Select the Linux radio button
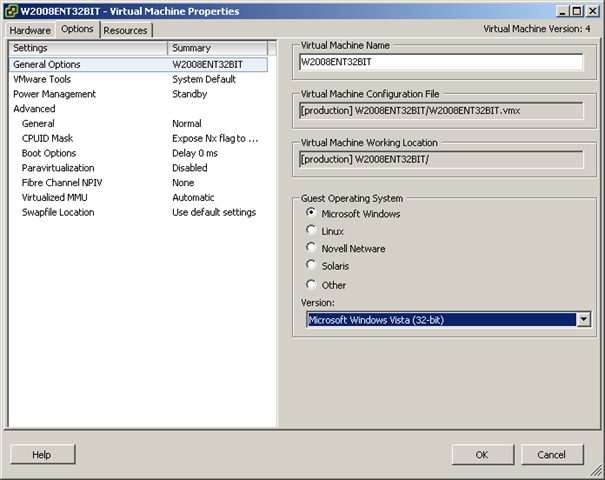 tap(312, 231)
